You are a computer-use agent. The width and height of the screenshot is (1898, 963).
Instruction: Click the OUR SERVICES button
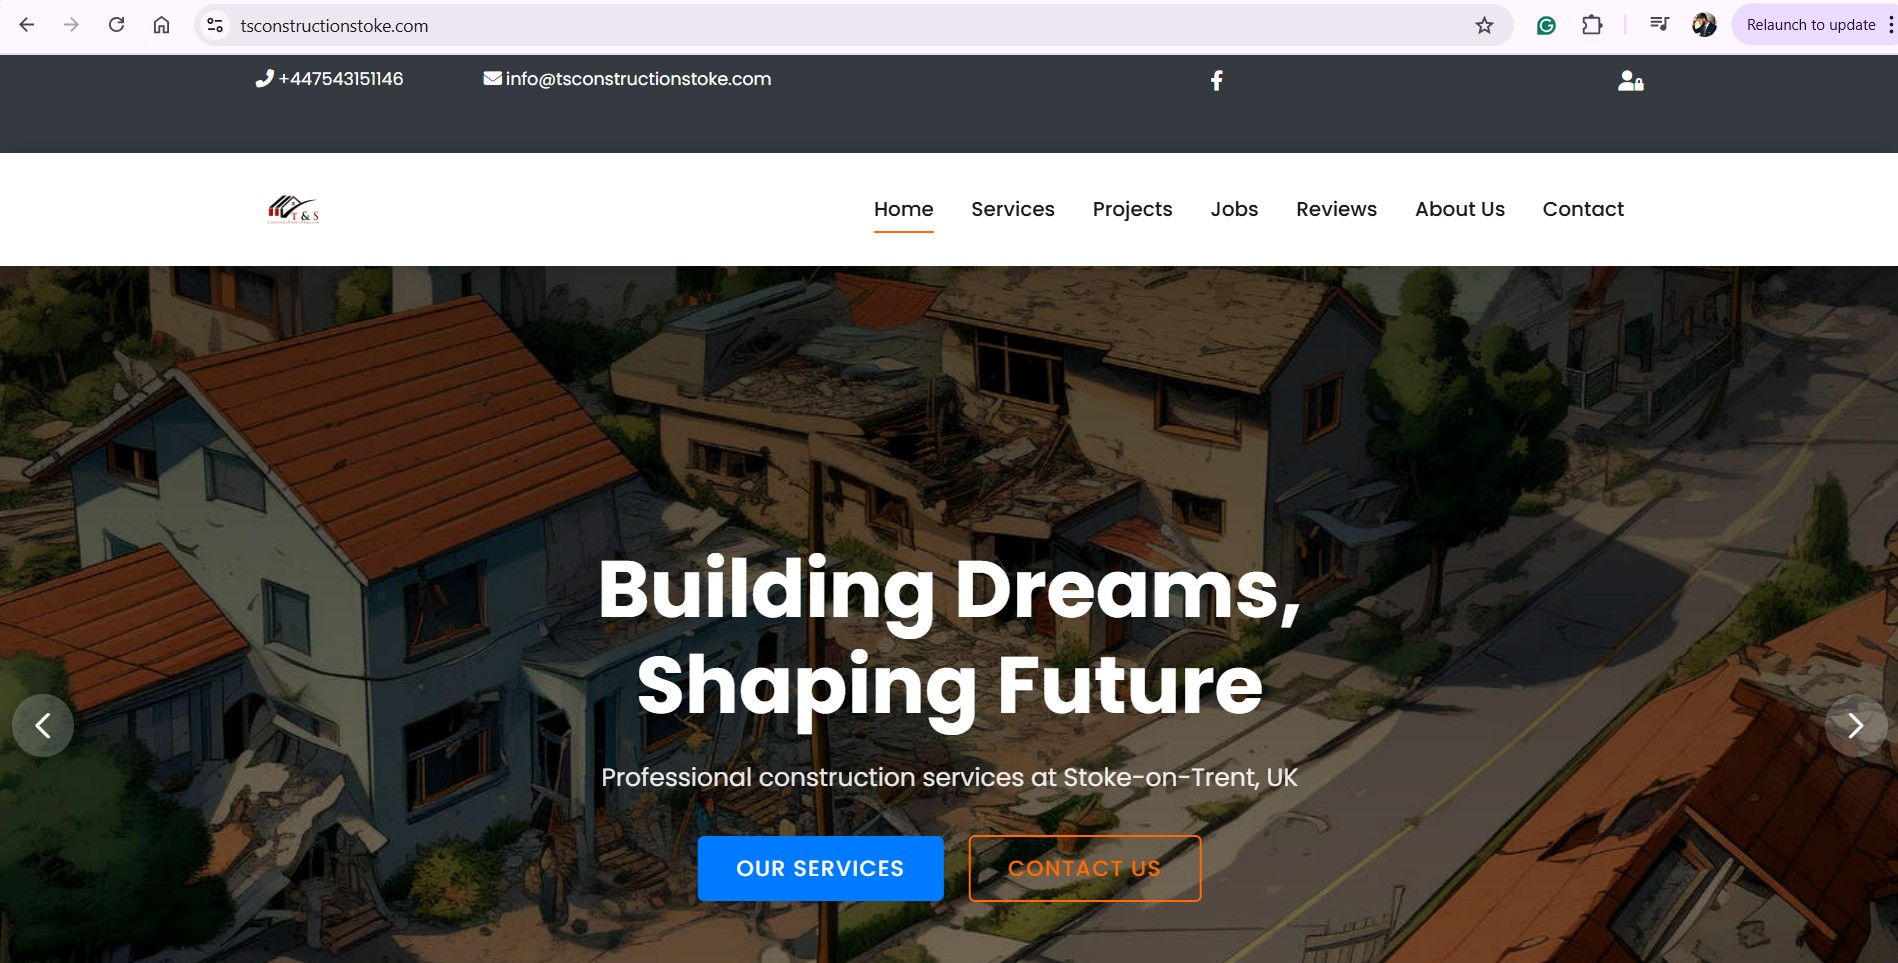(820, 868)
